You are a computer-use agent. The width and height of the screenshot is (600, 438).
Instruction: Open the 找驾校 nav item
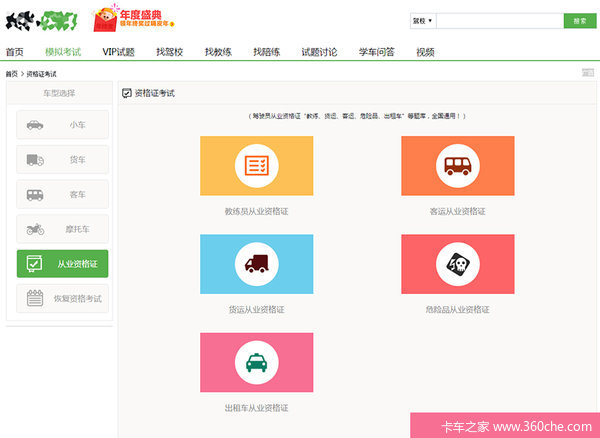pos(170,52)
